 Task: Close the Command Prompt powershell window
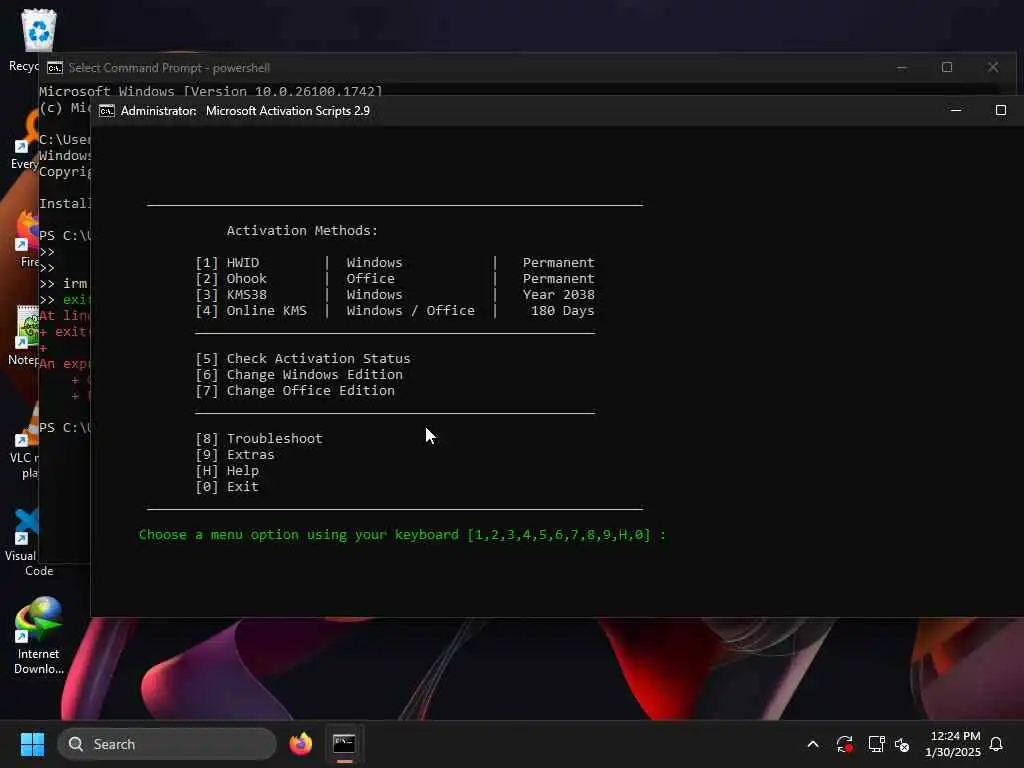[x=993, y=67]
